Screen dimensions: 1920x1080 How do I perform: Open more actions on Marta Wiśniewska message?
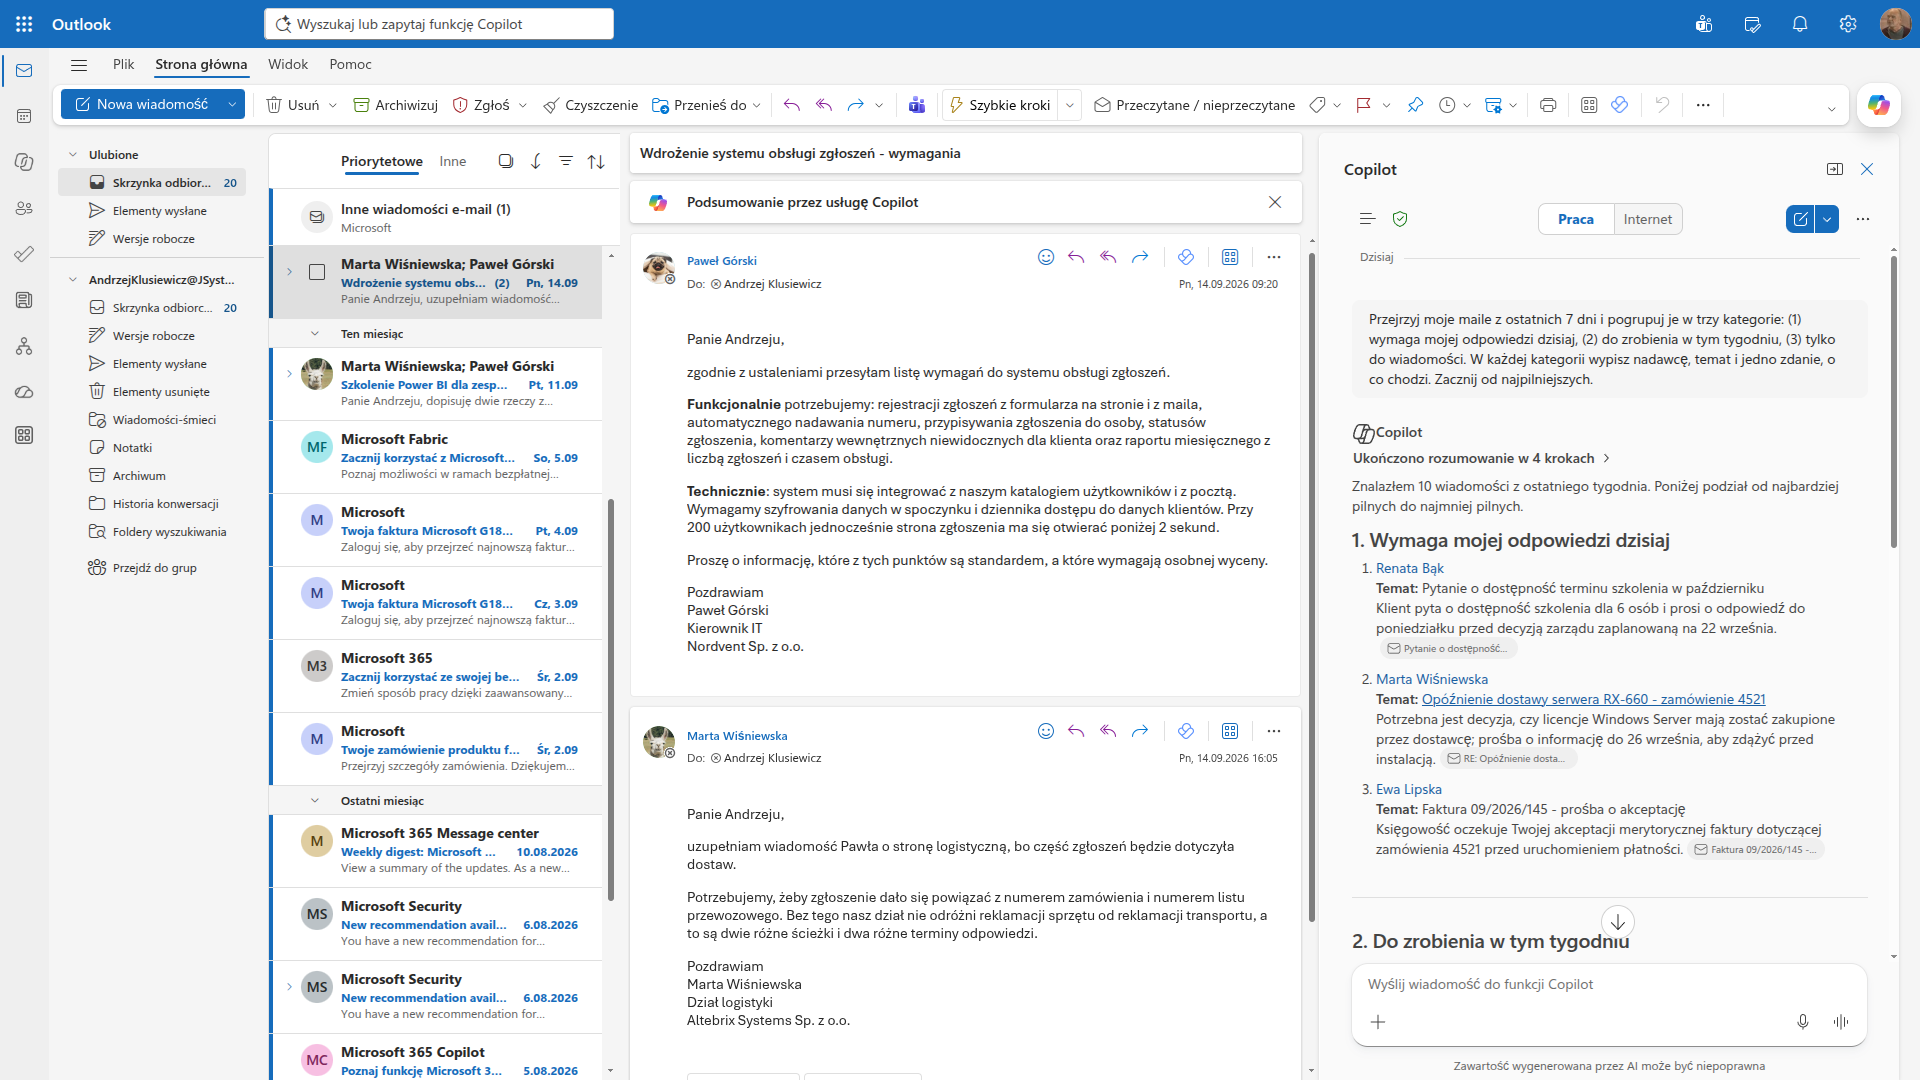click(x=1273, y=731)
